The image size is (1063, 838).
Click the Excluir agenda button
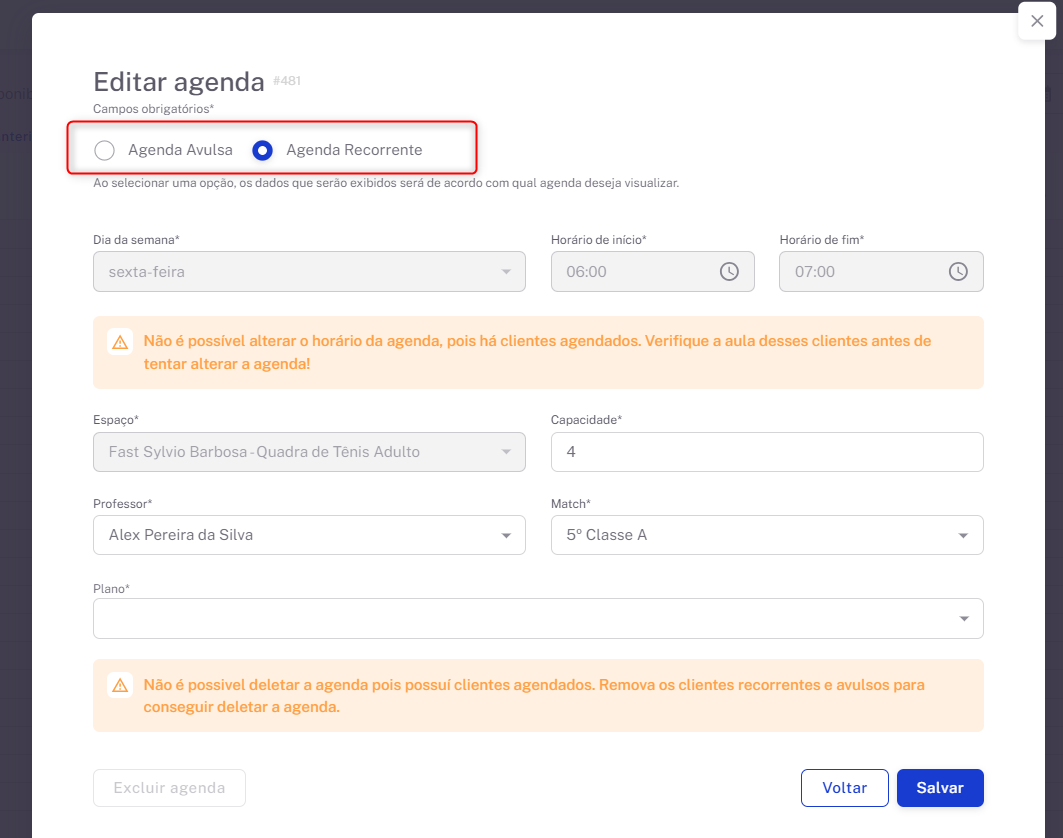tap(169, 788)
